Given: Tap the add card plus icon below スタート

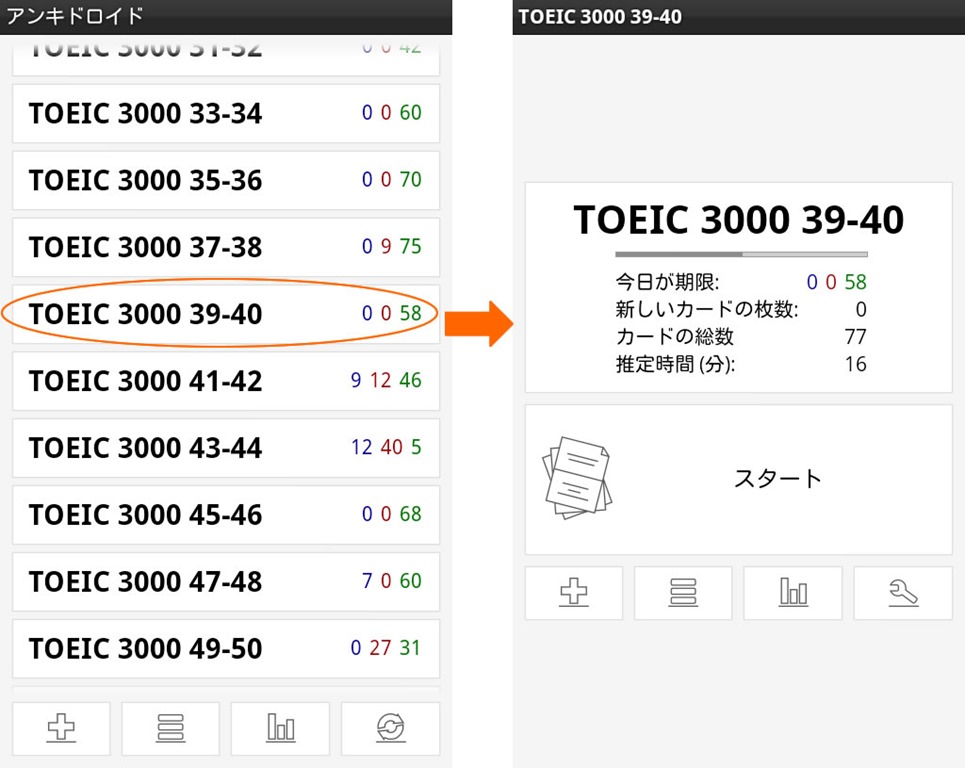Looking at the screenshot, I should point(574,593).
